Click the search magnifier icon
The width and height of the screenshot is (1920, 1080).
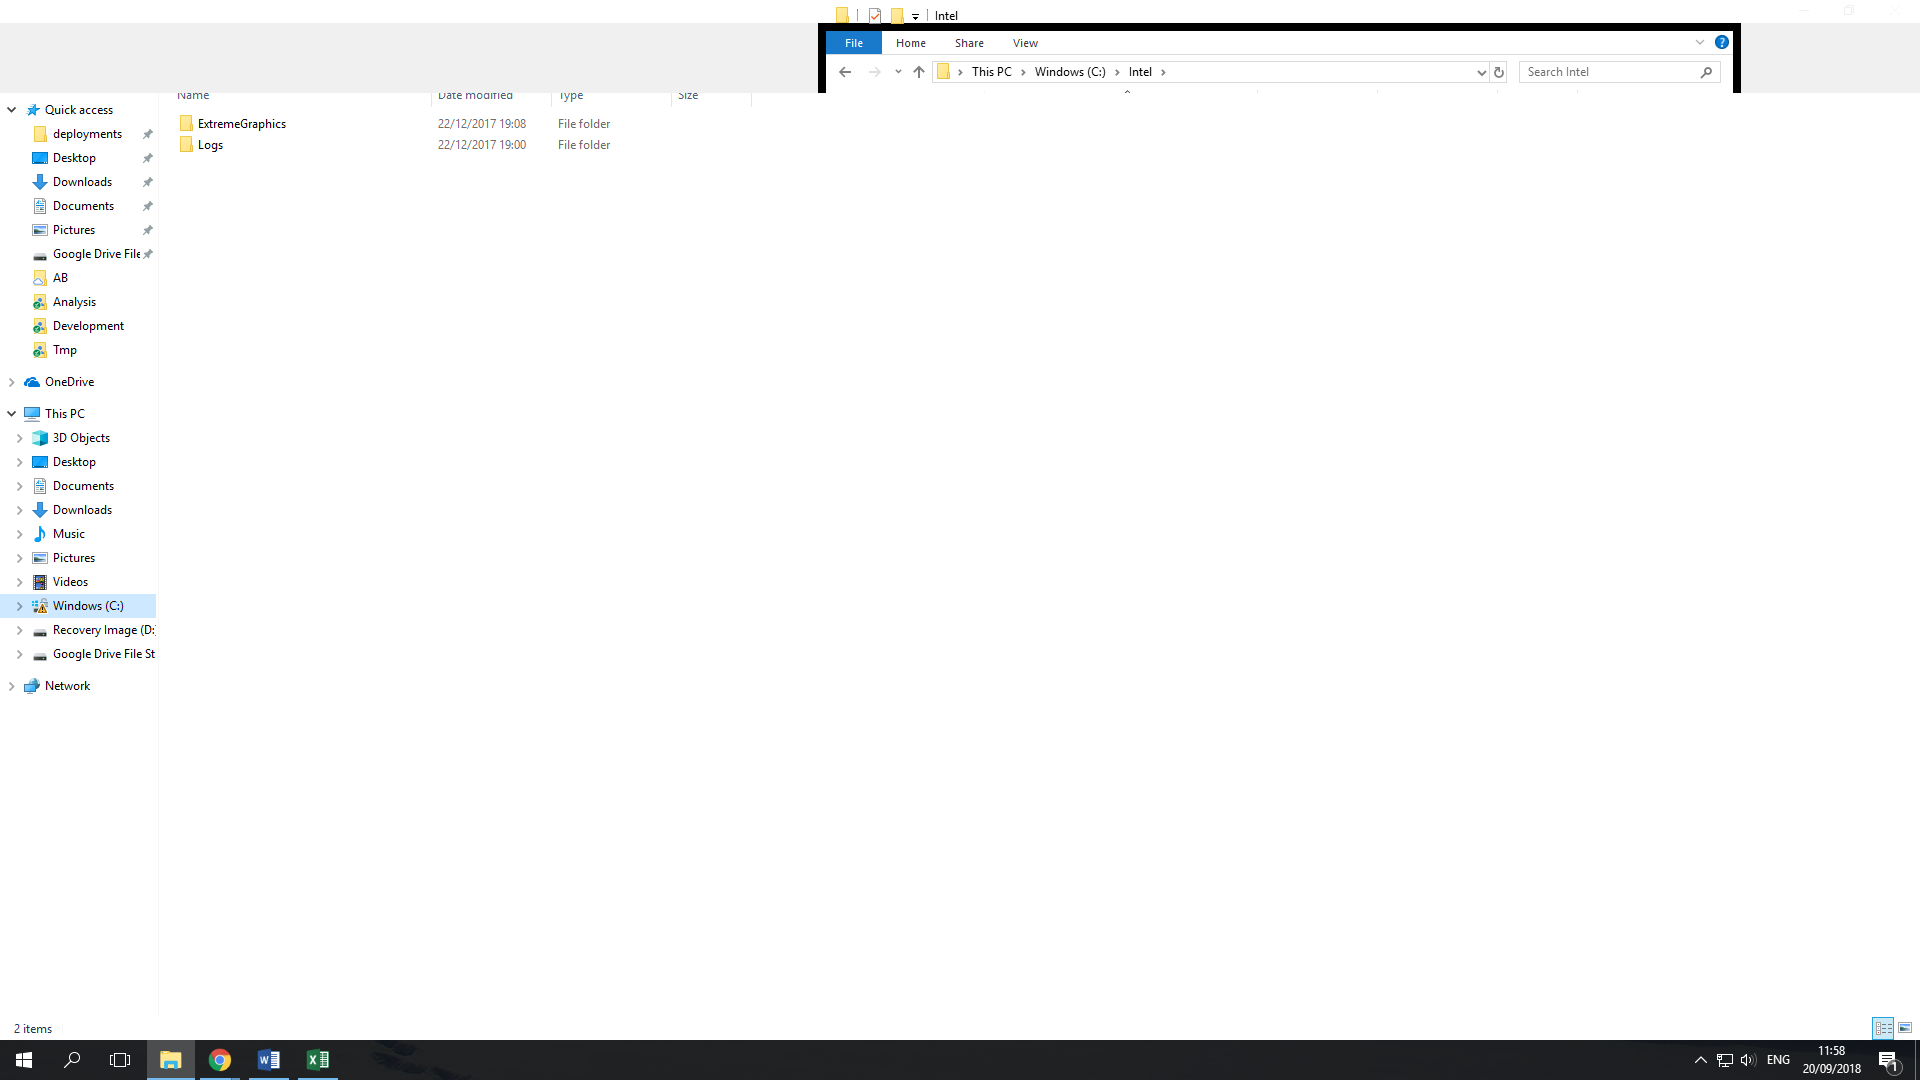click(1706, 72)
